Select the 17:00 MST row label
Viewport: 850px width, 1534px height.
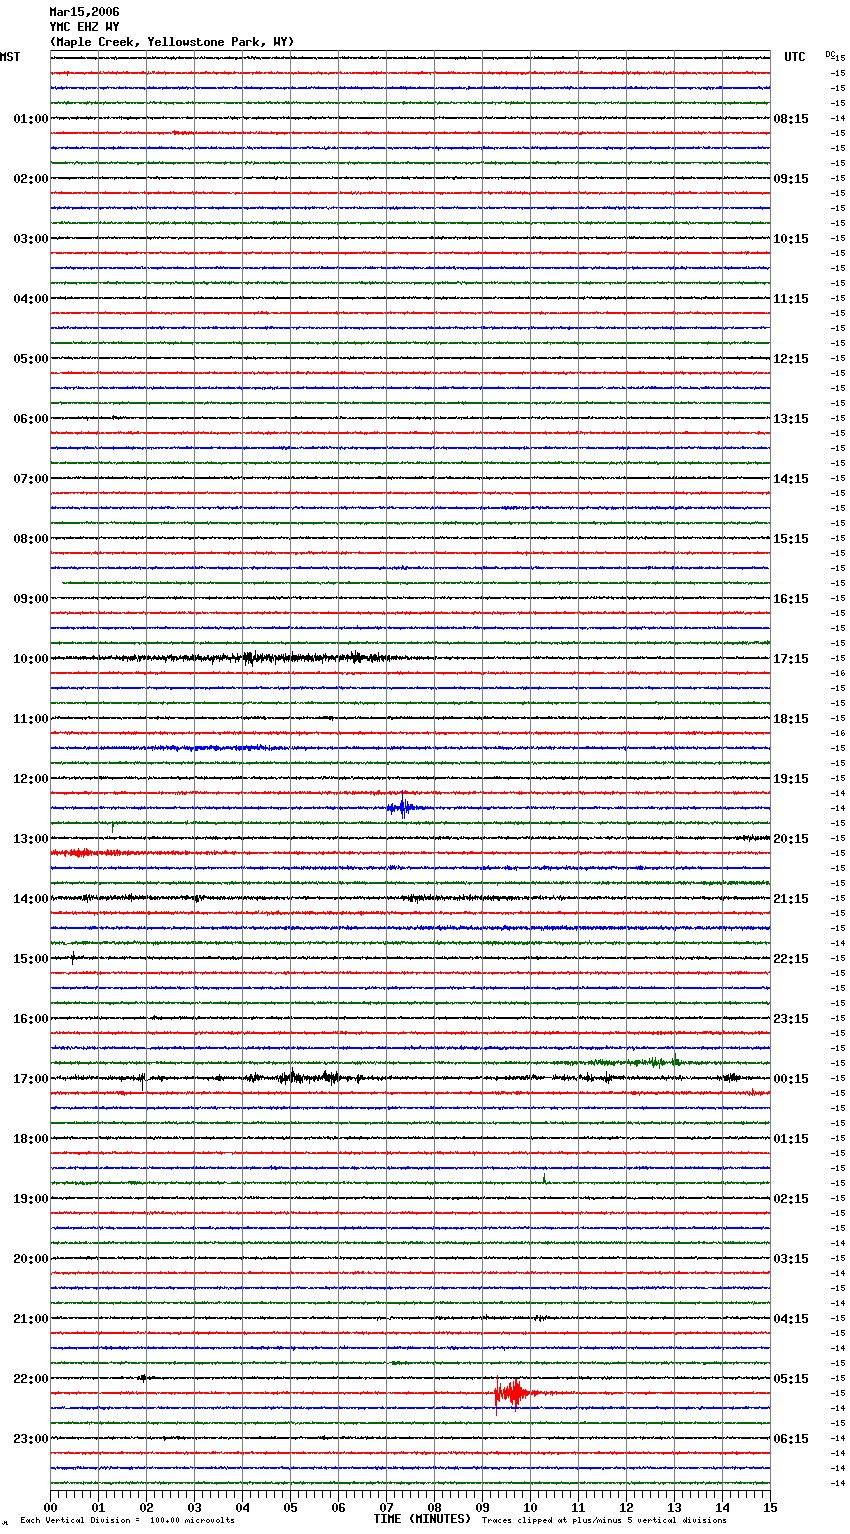point(31,1079)
